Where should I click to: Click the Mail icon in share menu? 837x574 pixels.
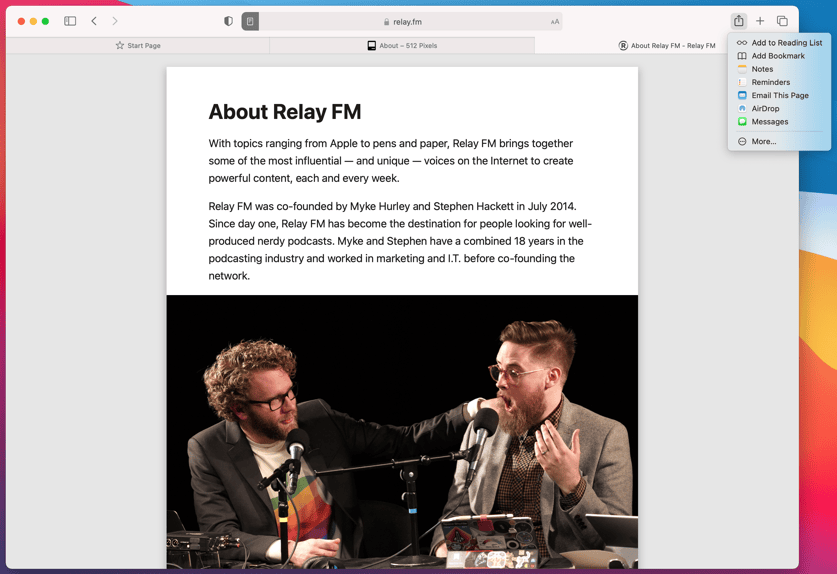[742, 95]
